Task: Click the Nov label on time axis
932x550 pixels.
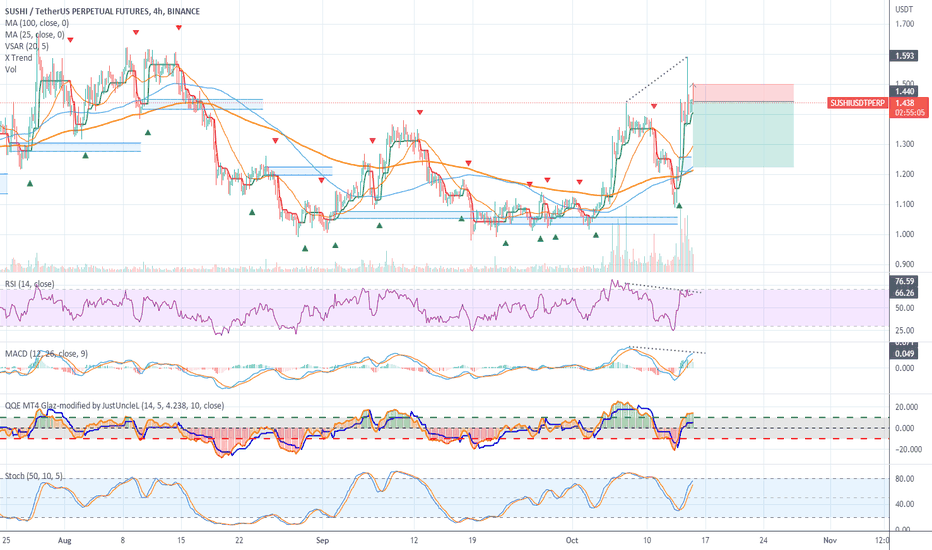Action: click(x=830, y=540)
